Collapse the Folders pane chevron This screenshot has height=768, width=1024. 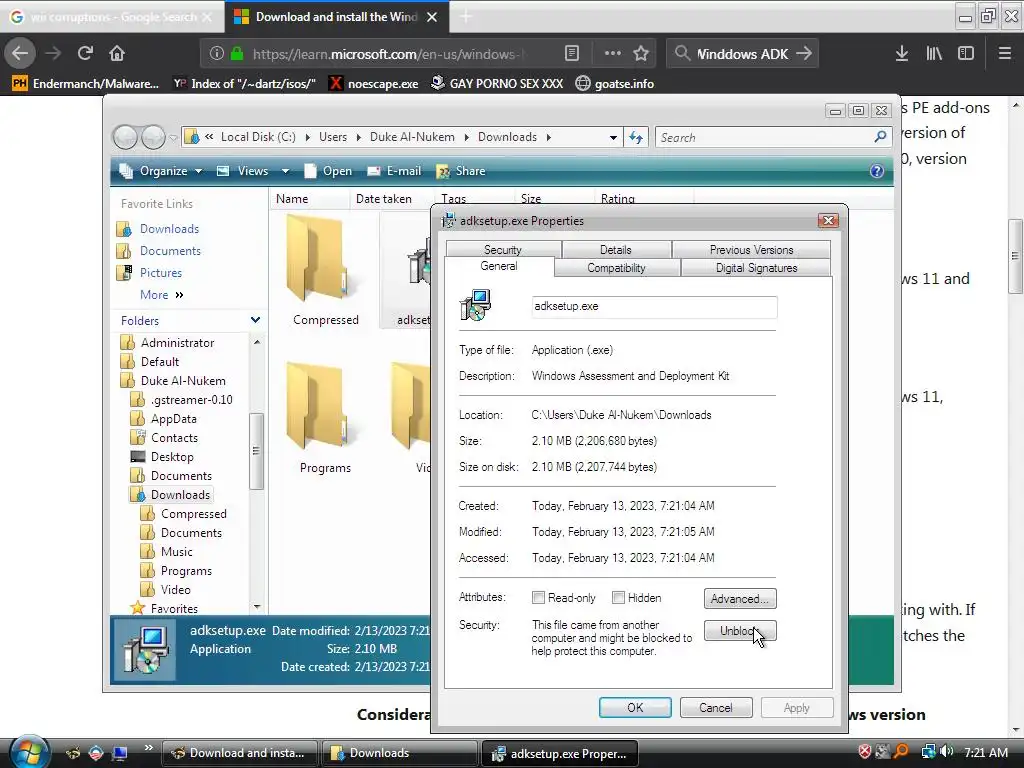pos(255,320)
